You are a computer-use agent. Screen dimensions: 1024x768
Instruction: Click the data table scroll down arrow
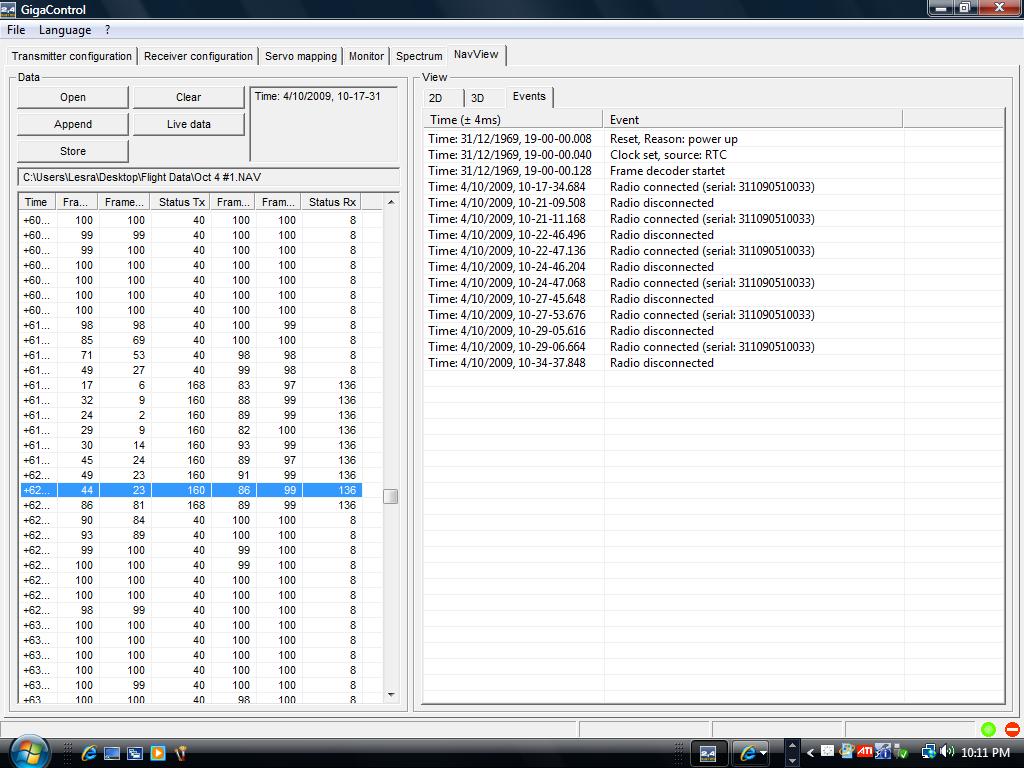(x=390, y=694)
